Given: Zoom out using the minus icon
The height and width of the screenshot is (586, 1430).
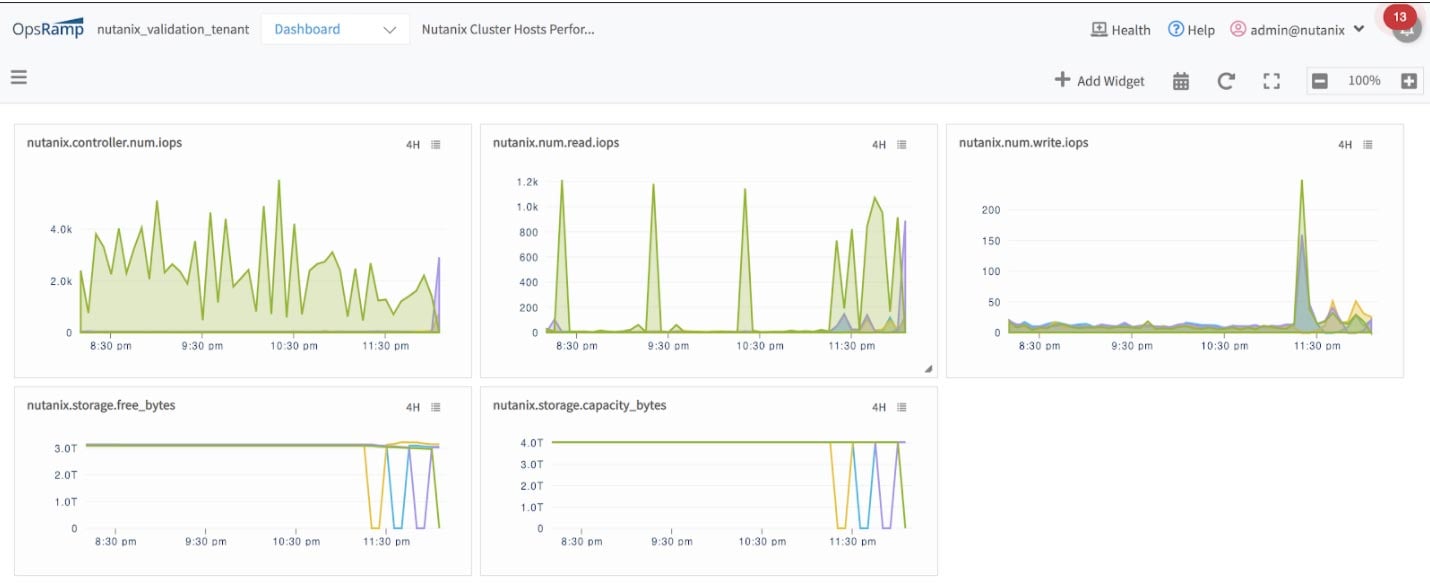Looking at the screenshot, I should [1322, 80].
